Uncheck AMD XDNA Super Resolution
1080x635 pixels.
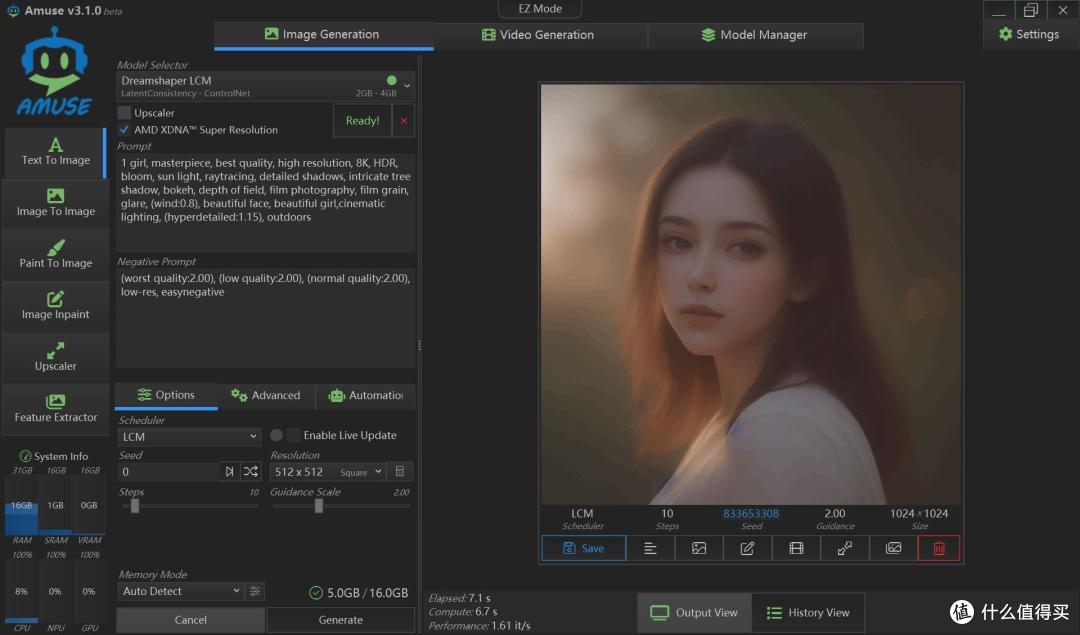124,129
